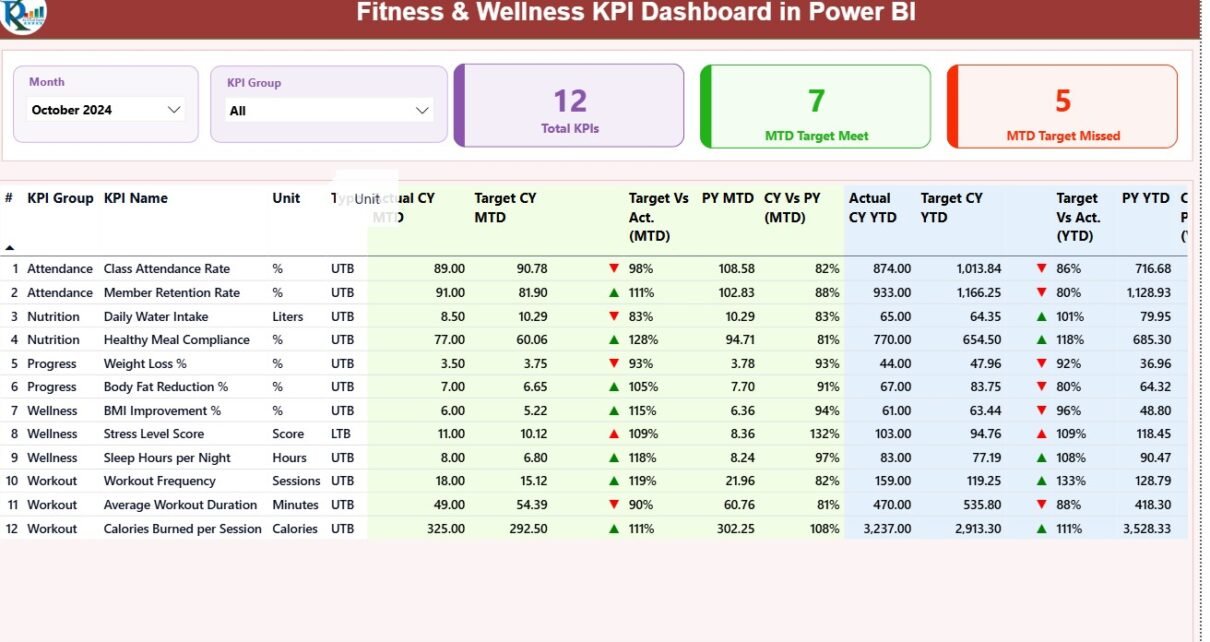
Task: Click the Month slicer chevron arrow
Action: coord(174,110)
